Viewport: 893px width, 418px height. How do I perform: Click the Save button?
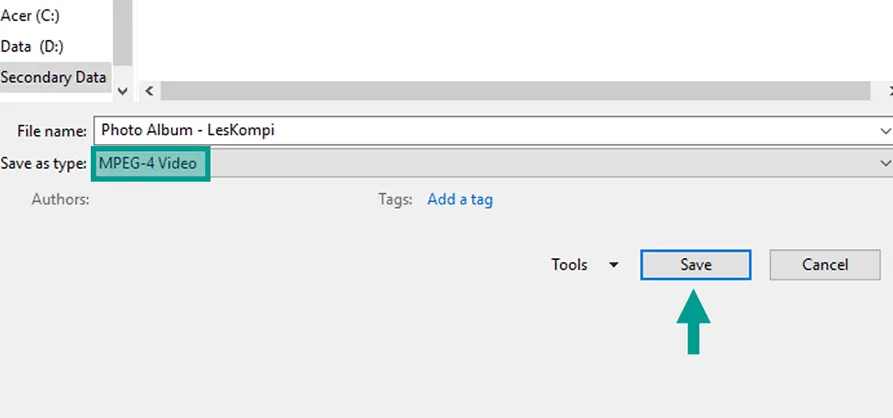695,265
